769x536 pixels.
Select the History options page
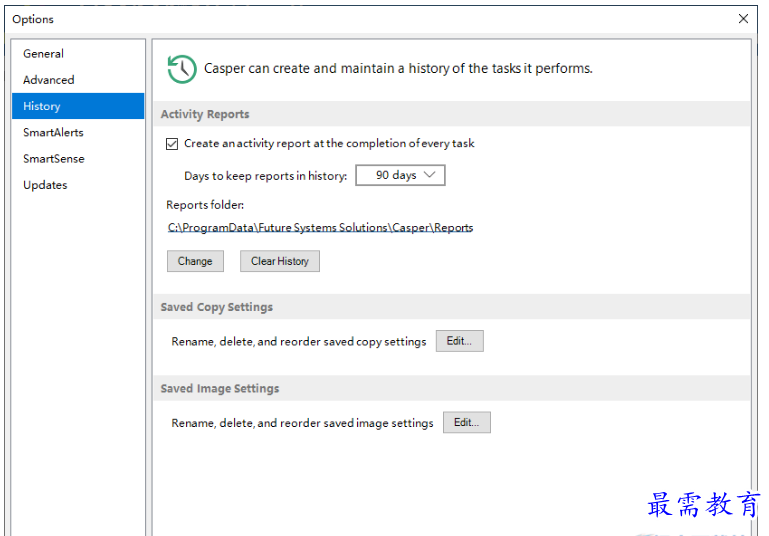tap(78, 106)
